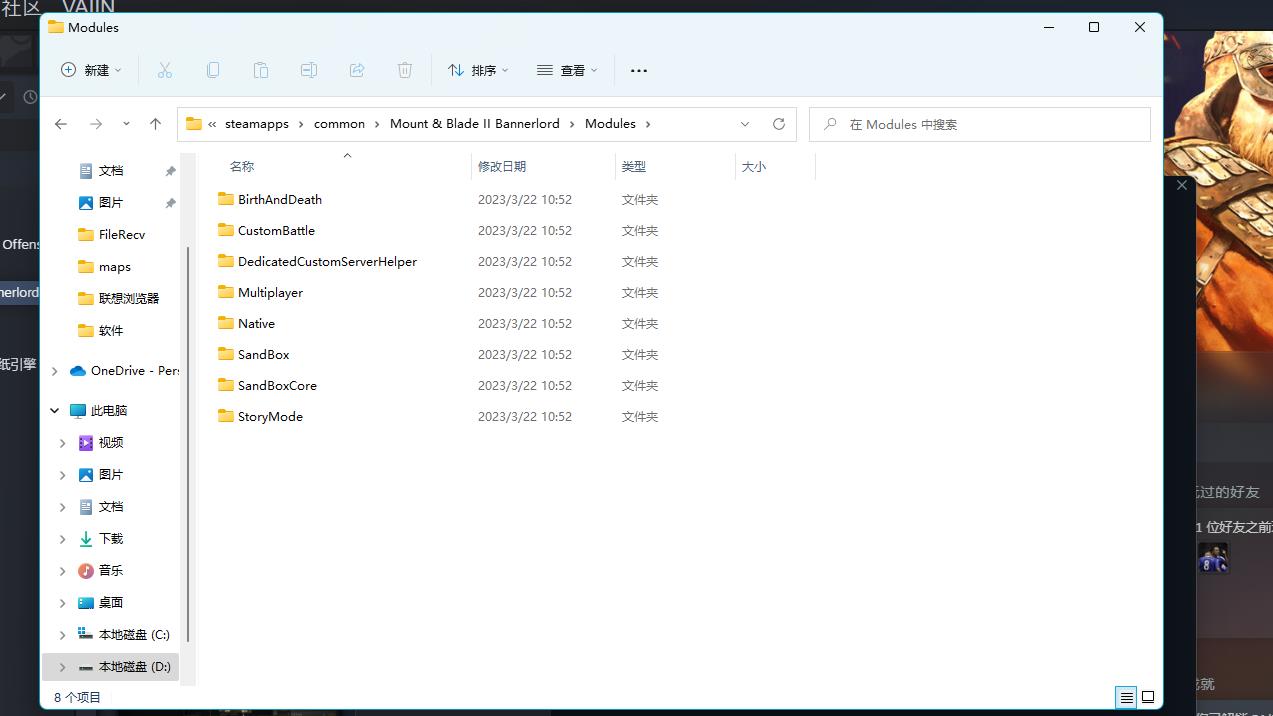This screenshot has height=716, width=1273.
Task: Refresh the Modules folder view
Action: point(779,124)
